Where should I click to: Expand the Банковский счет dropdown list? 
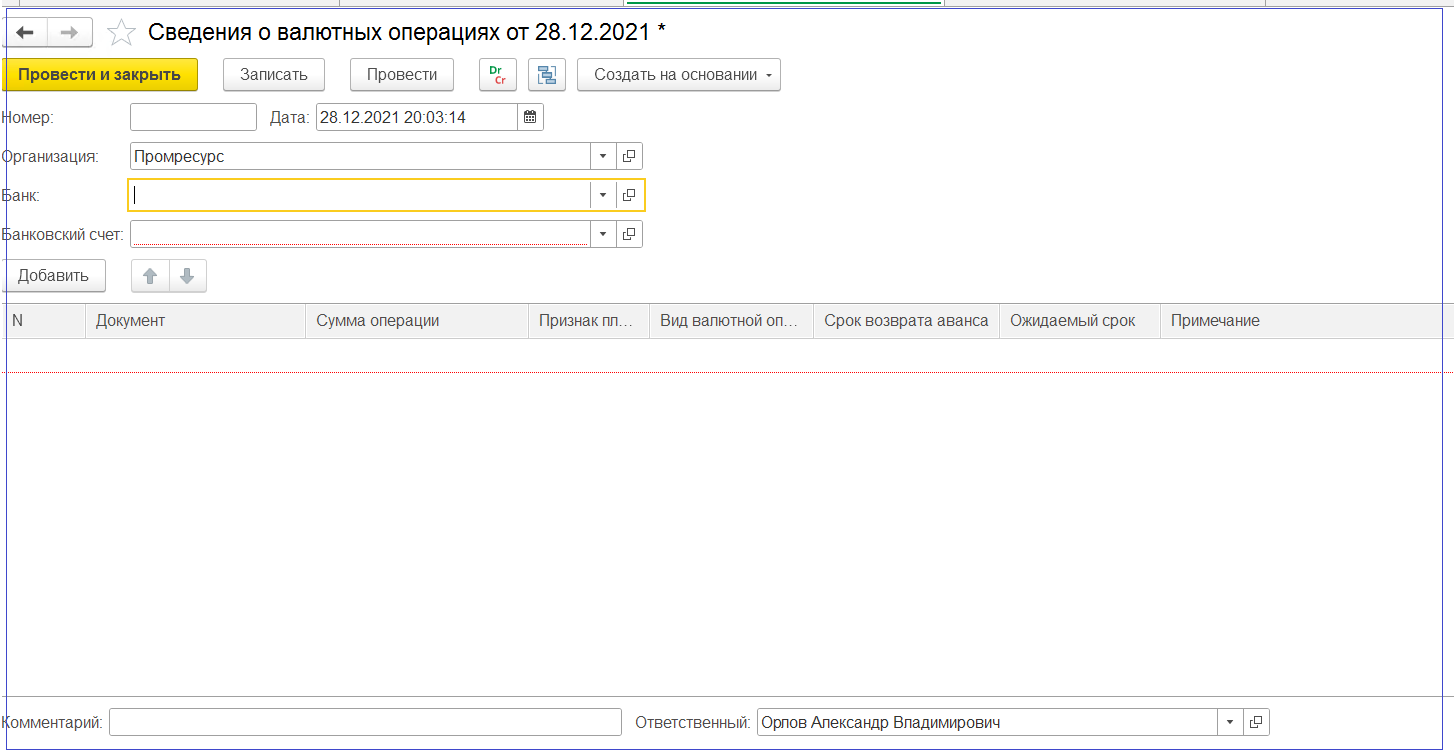(603, 234)
